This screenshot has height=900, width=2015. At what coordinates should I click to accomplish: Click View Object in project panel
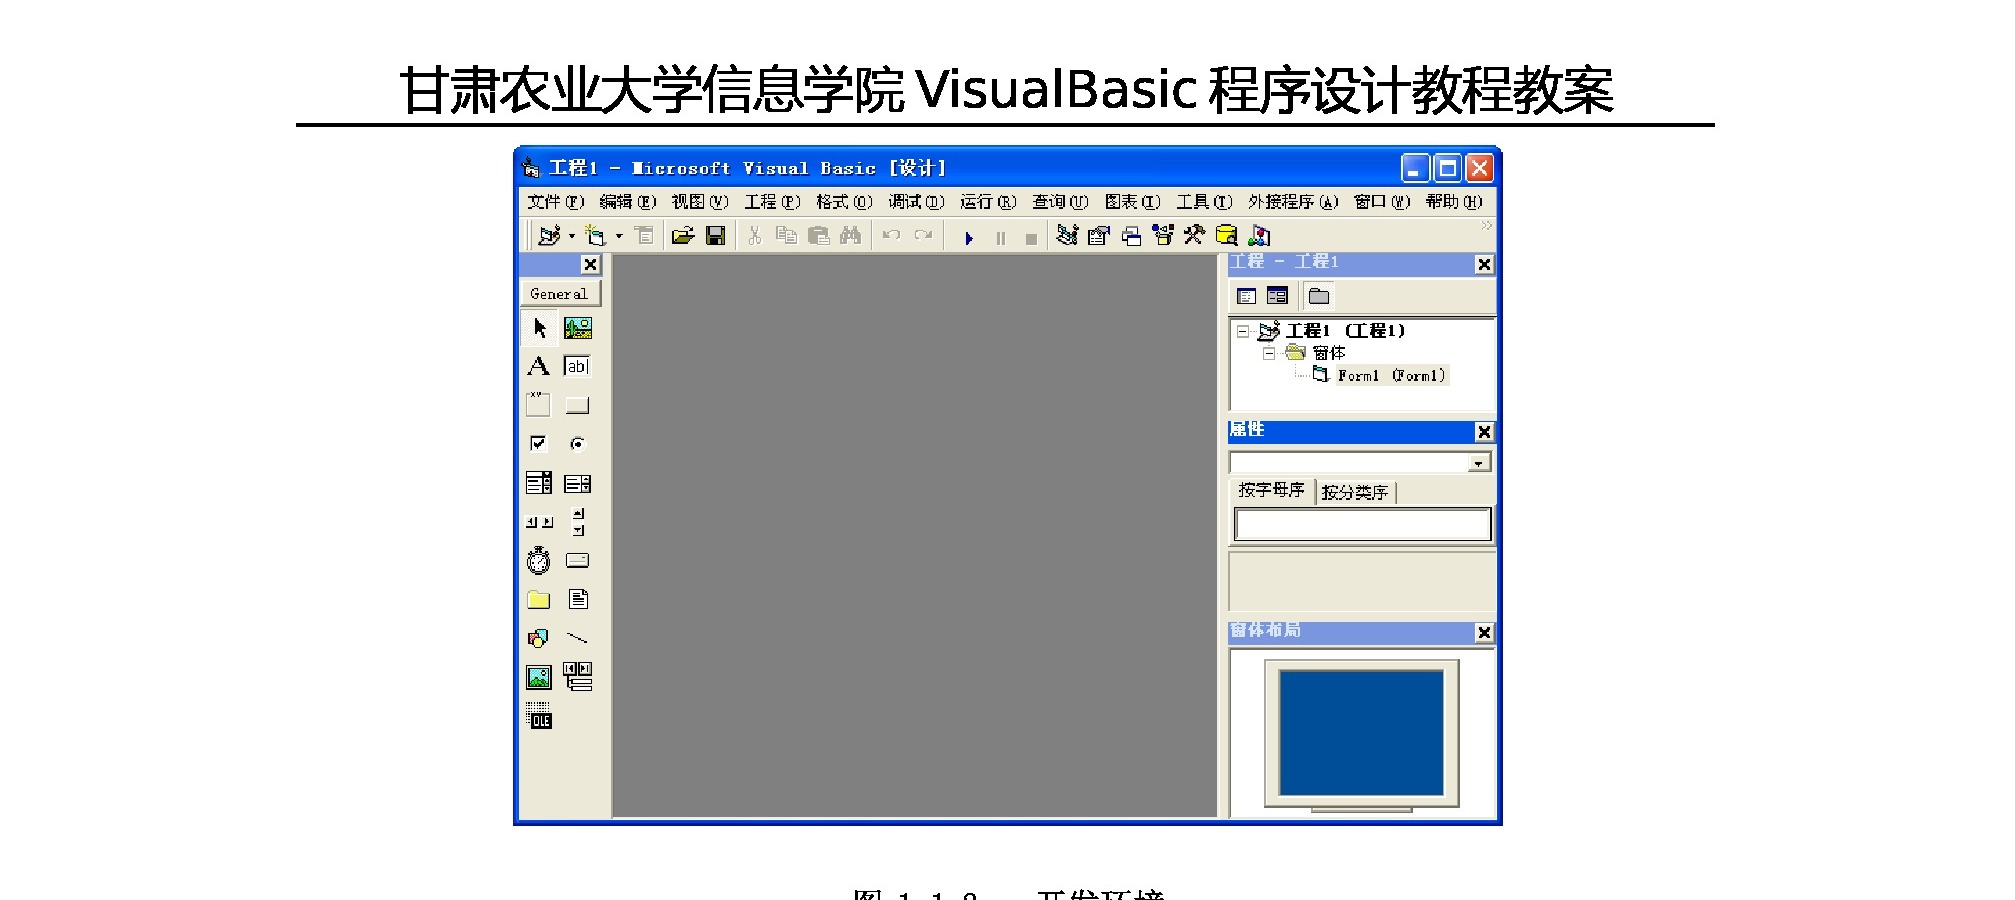click(1277, 296)
